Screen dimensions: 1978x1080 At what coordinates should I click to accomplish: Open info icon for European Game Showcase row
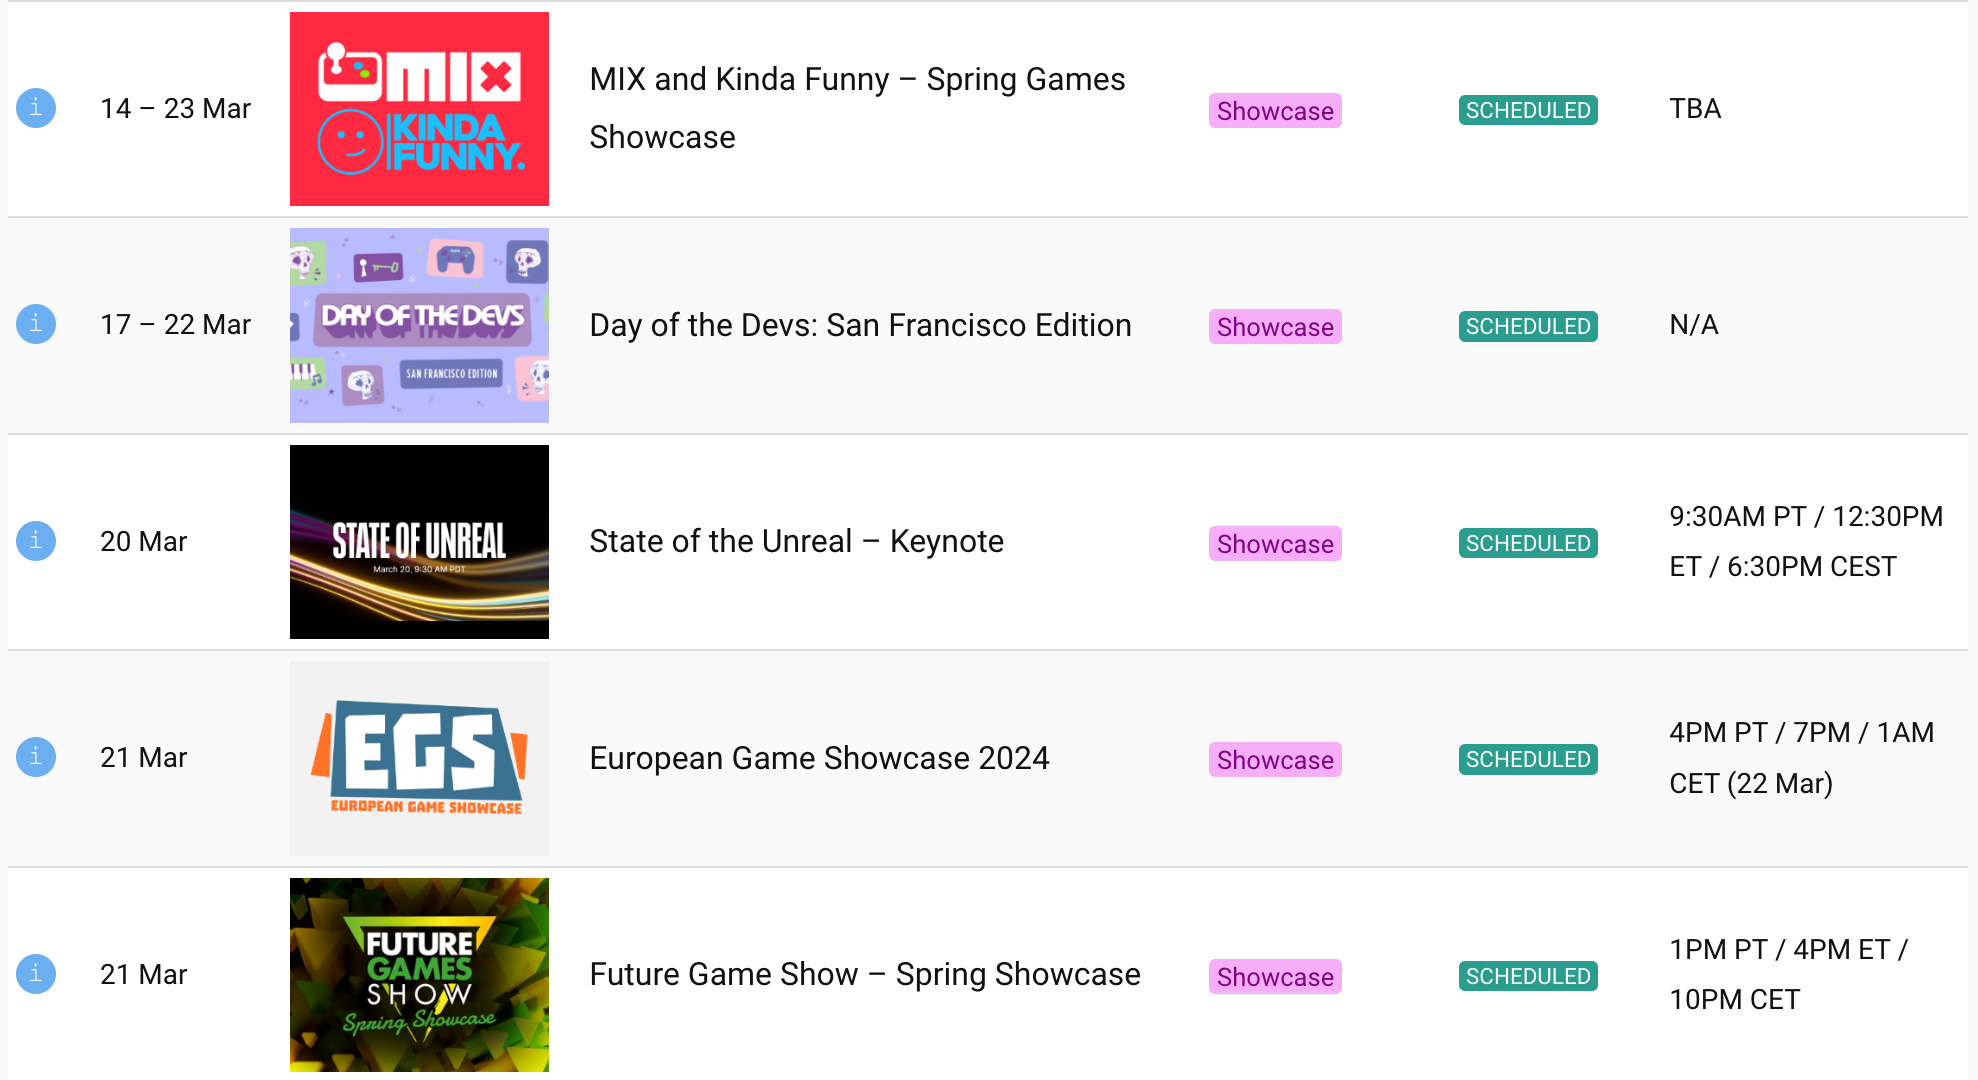click(36, 757)
